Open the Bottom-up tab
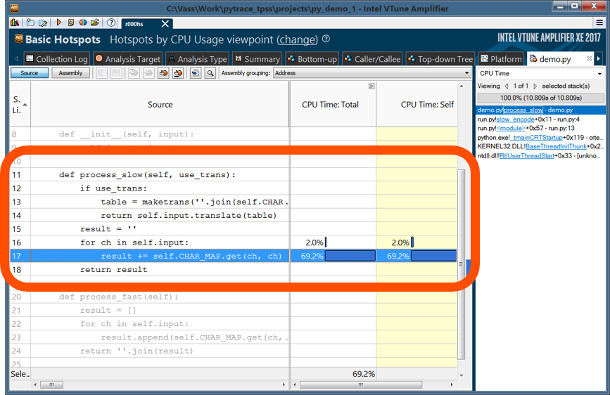 pyautogui.click(x=312, y=59)
